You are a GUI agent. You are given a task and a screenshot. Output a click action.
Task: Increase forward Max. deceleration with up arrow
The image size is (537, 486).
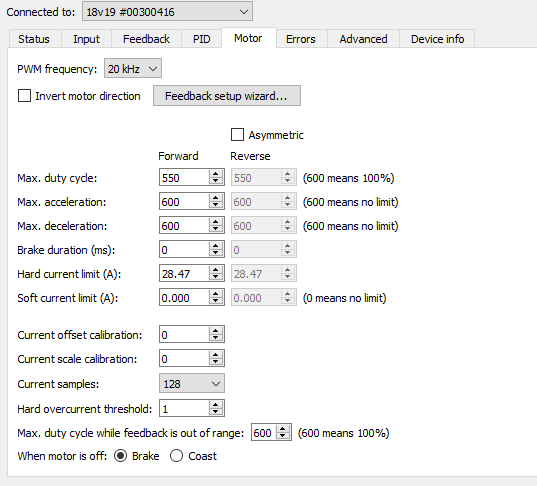click(x=215, y=222)
